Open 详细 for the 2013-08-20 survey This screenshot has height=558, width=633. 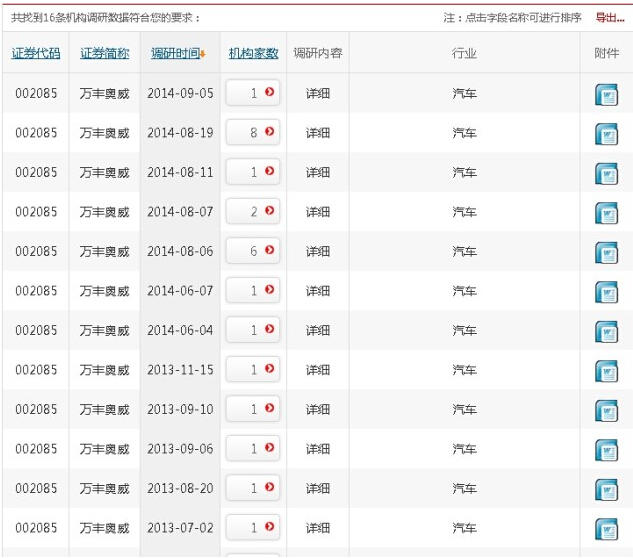[x=318, y=488]
